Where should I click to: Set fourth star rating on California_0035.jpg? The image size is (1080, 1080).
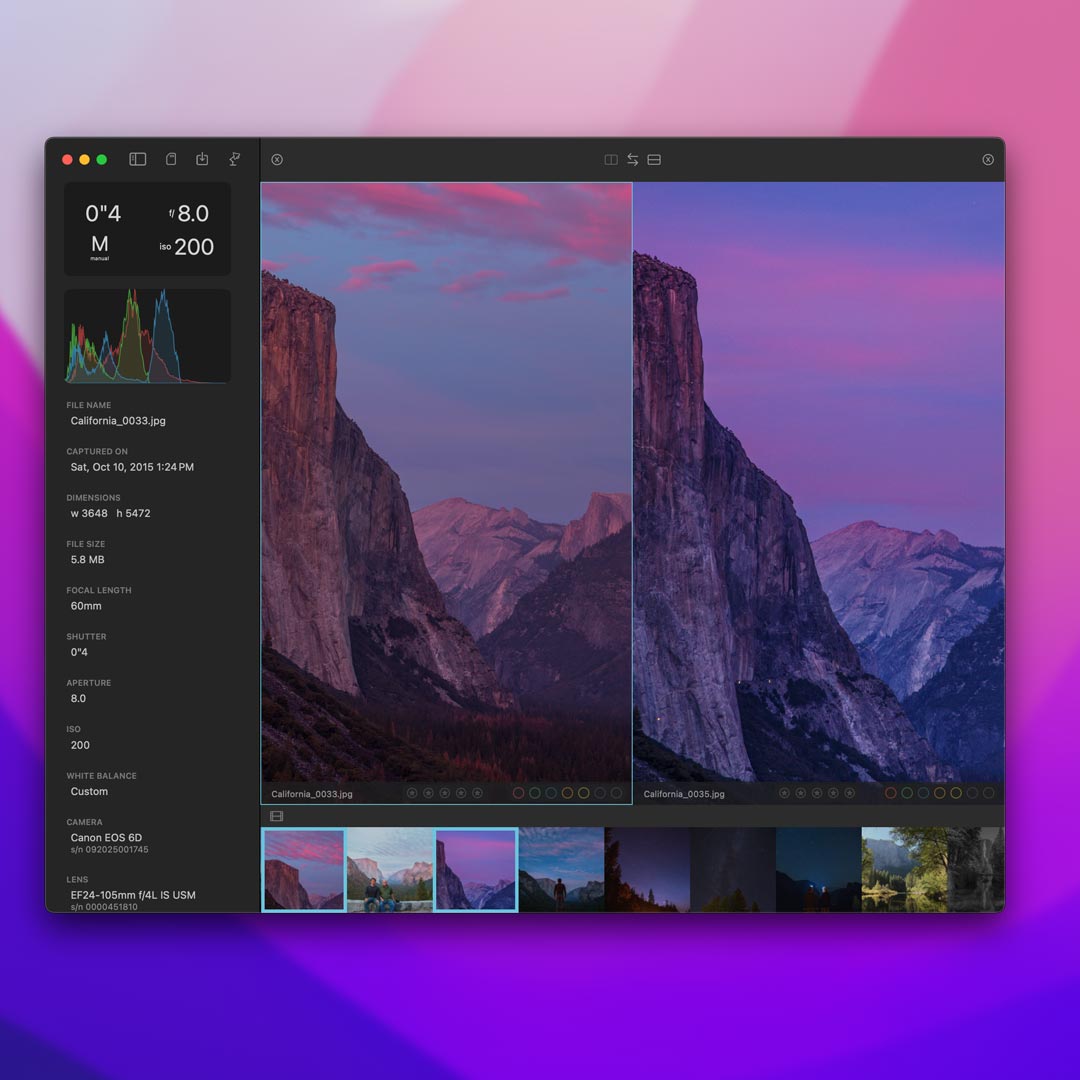833,793
